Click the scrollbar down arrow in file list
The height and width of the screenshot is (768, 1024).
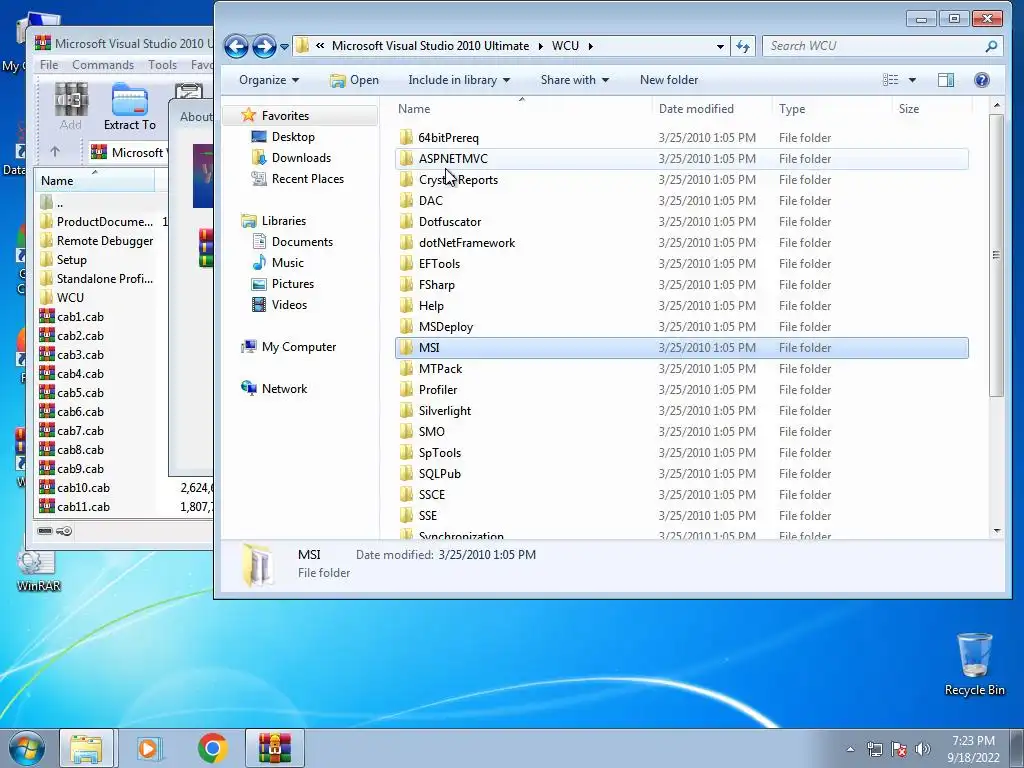coord(997,531)
